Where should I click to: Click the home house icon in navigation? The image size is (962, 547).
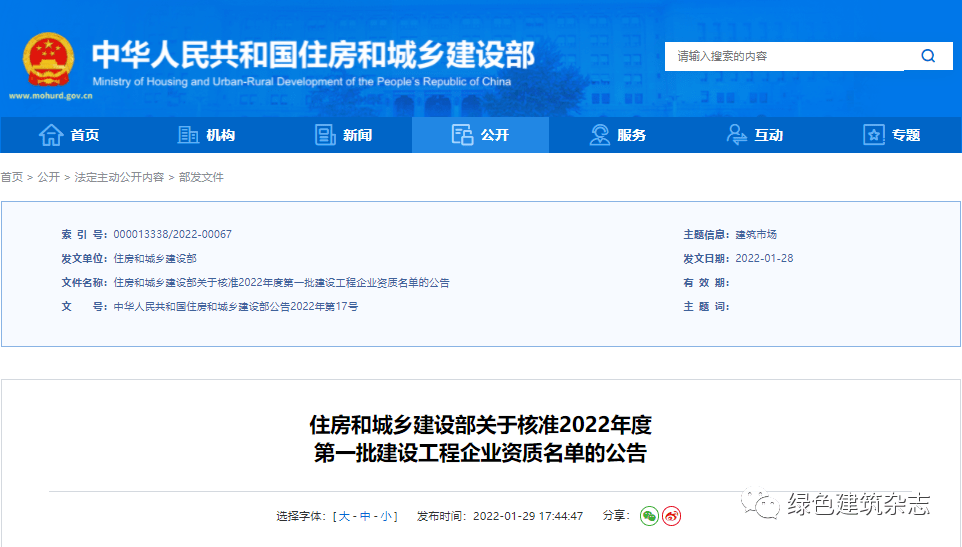point(51,135)
